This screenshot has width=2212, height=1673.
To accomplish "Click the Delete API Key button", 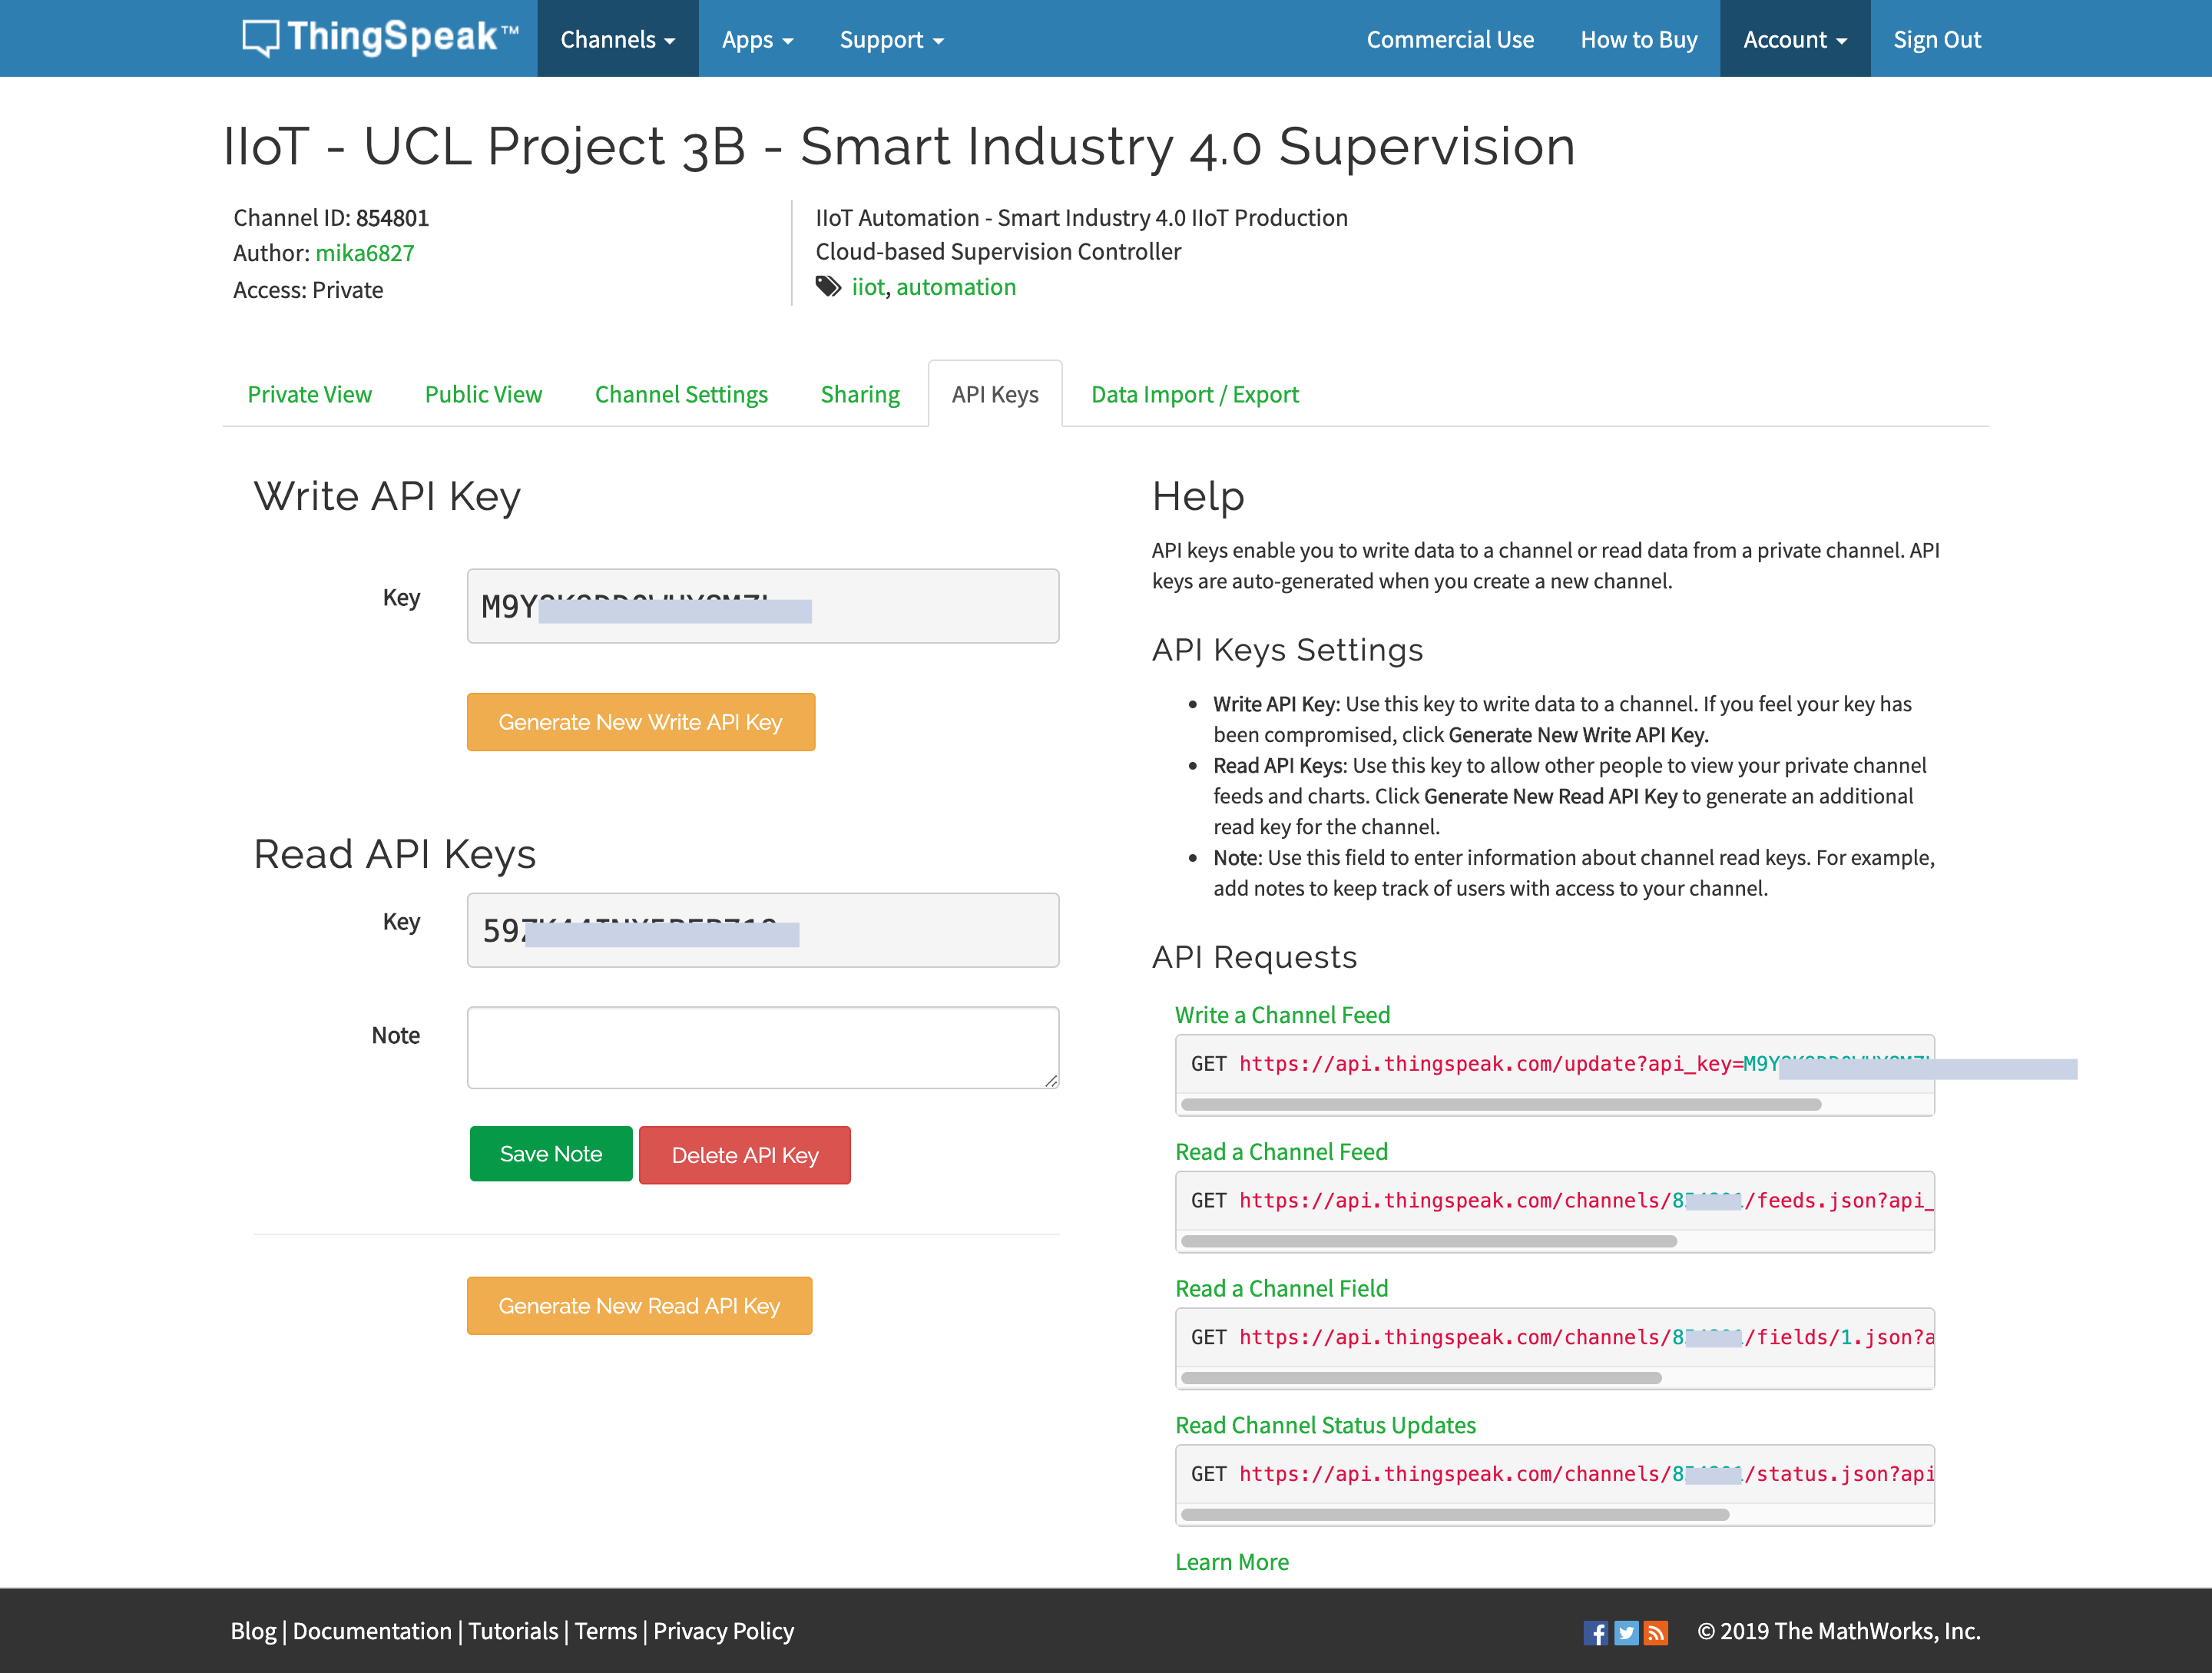I will click(x=745, y=1155).
